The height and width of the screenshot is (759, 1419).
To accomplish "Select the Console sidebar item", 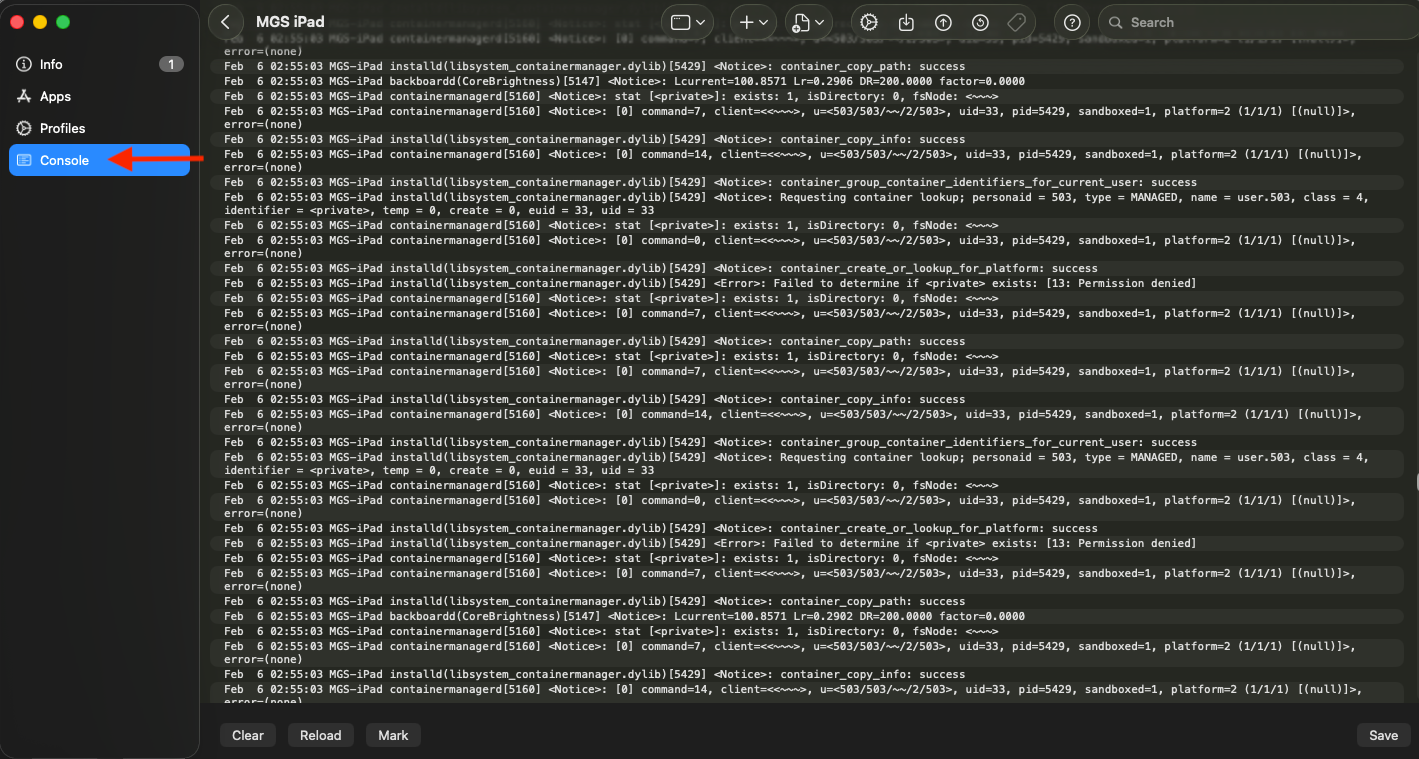I will (x=64, y=160).
